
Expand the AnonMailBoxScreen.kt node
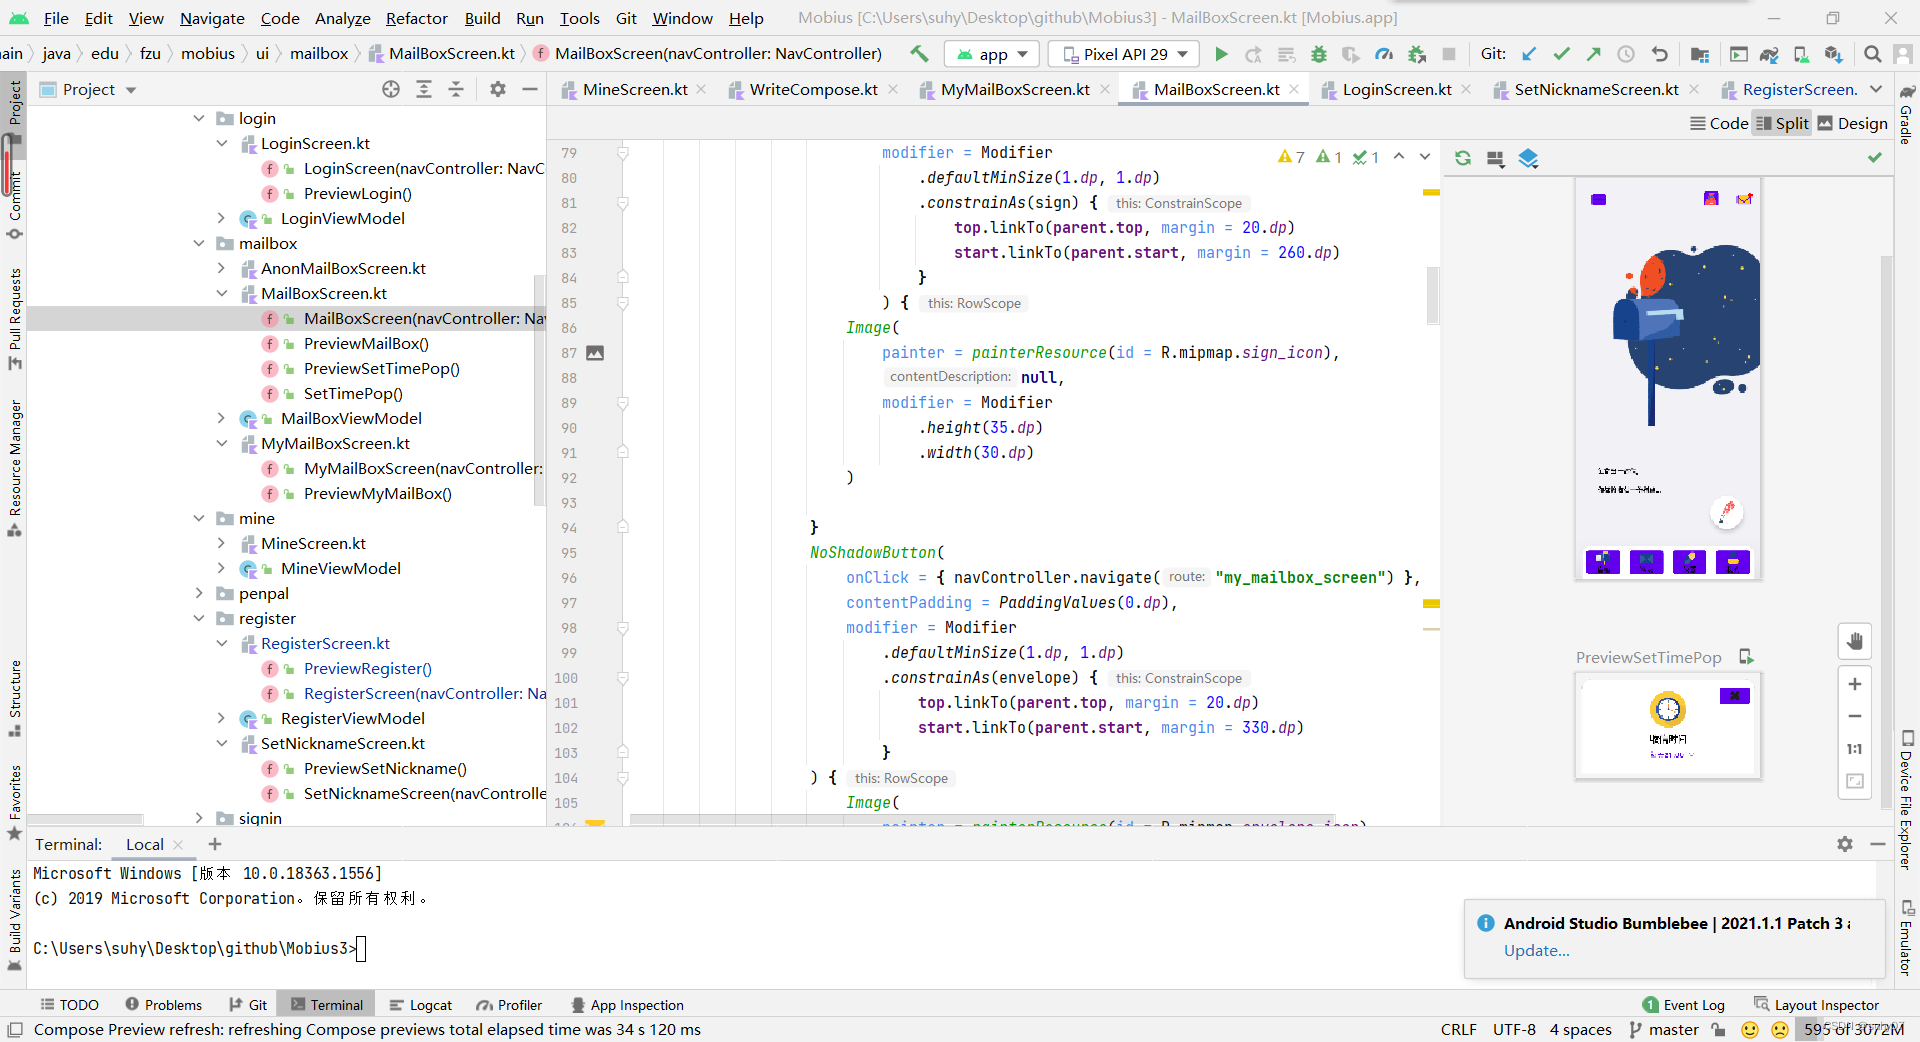pos(221,268)
